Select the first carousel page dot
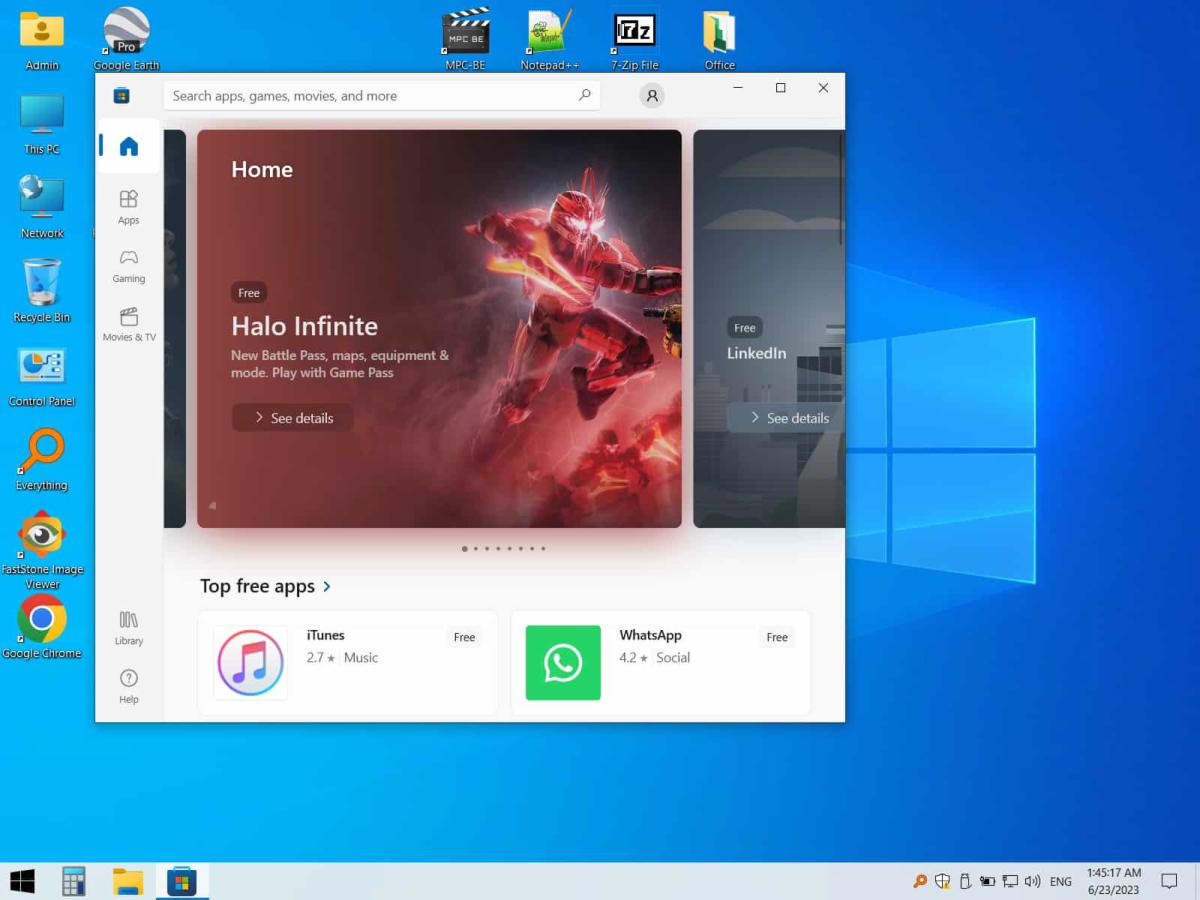Image resolution: width=1200 pixels, height=900 pixels. 464,549
